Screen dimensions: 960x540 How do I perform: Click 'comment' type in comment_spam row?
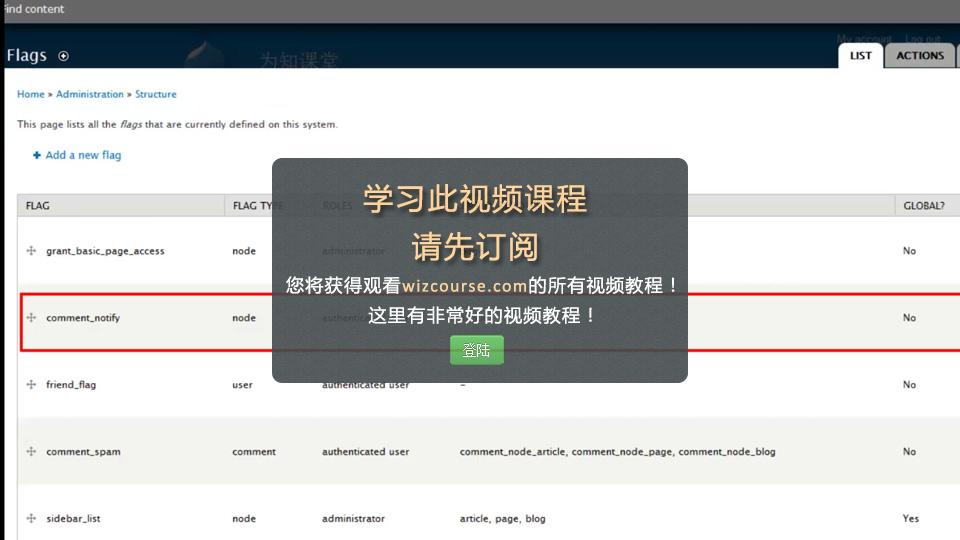click(254, 452)
